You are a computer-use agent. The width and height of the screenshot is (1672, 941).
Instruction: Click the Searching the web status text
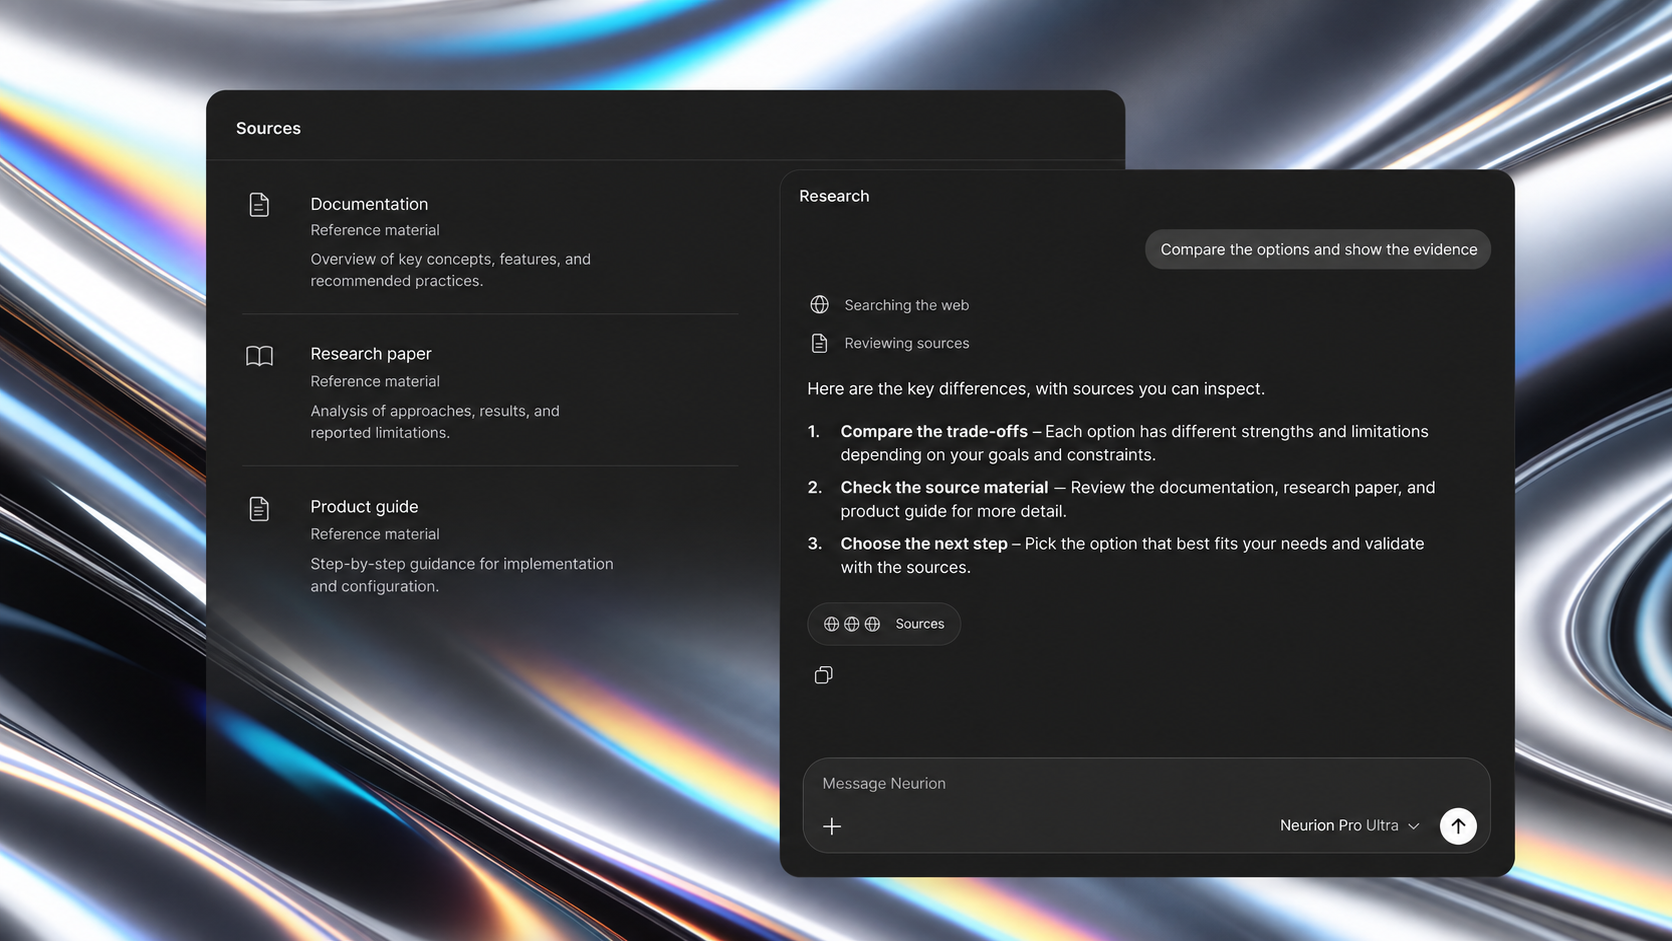click(x=906, y=305)
